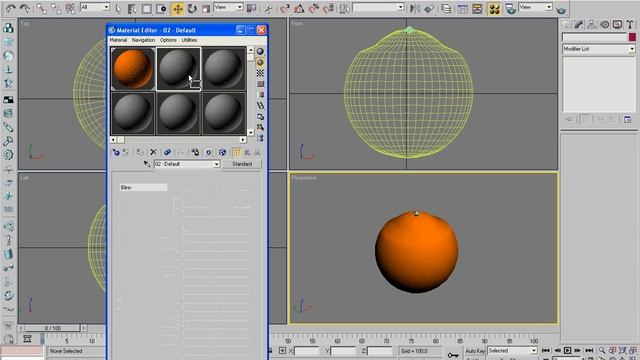Activate the Select and Link tool

pos(41,8)
